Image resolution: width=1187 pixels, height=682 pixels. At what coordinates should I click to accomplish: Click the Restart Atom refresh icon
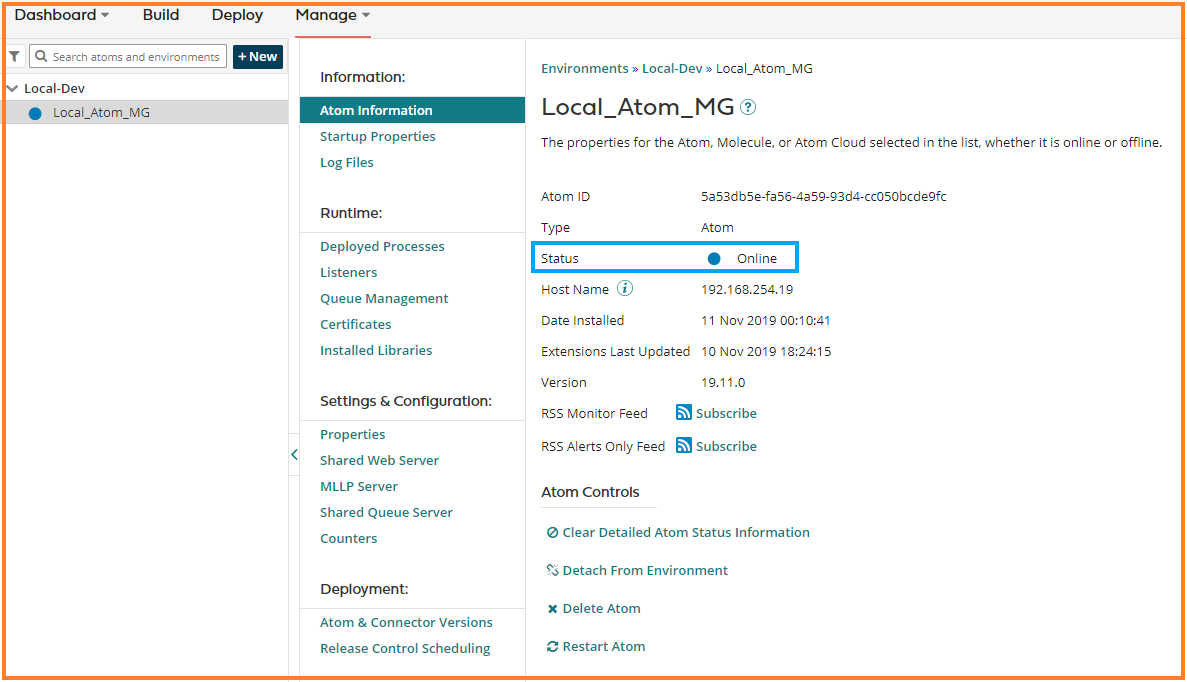coord(552,647)
